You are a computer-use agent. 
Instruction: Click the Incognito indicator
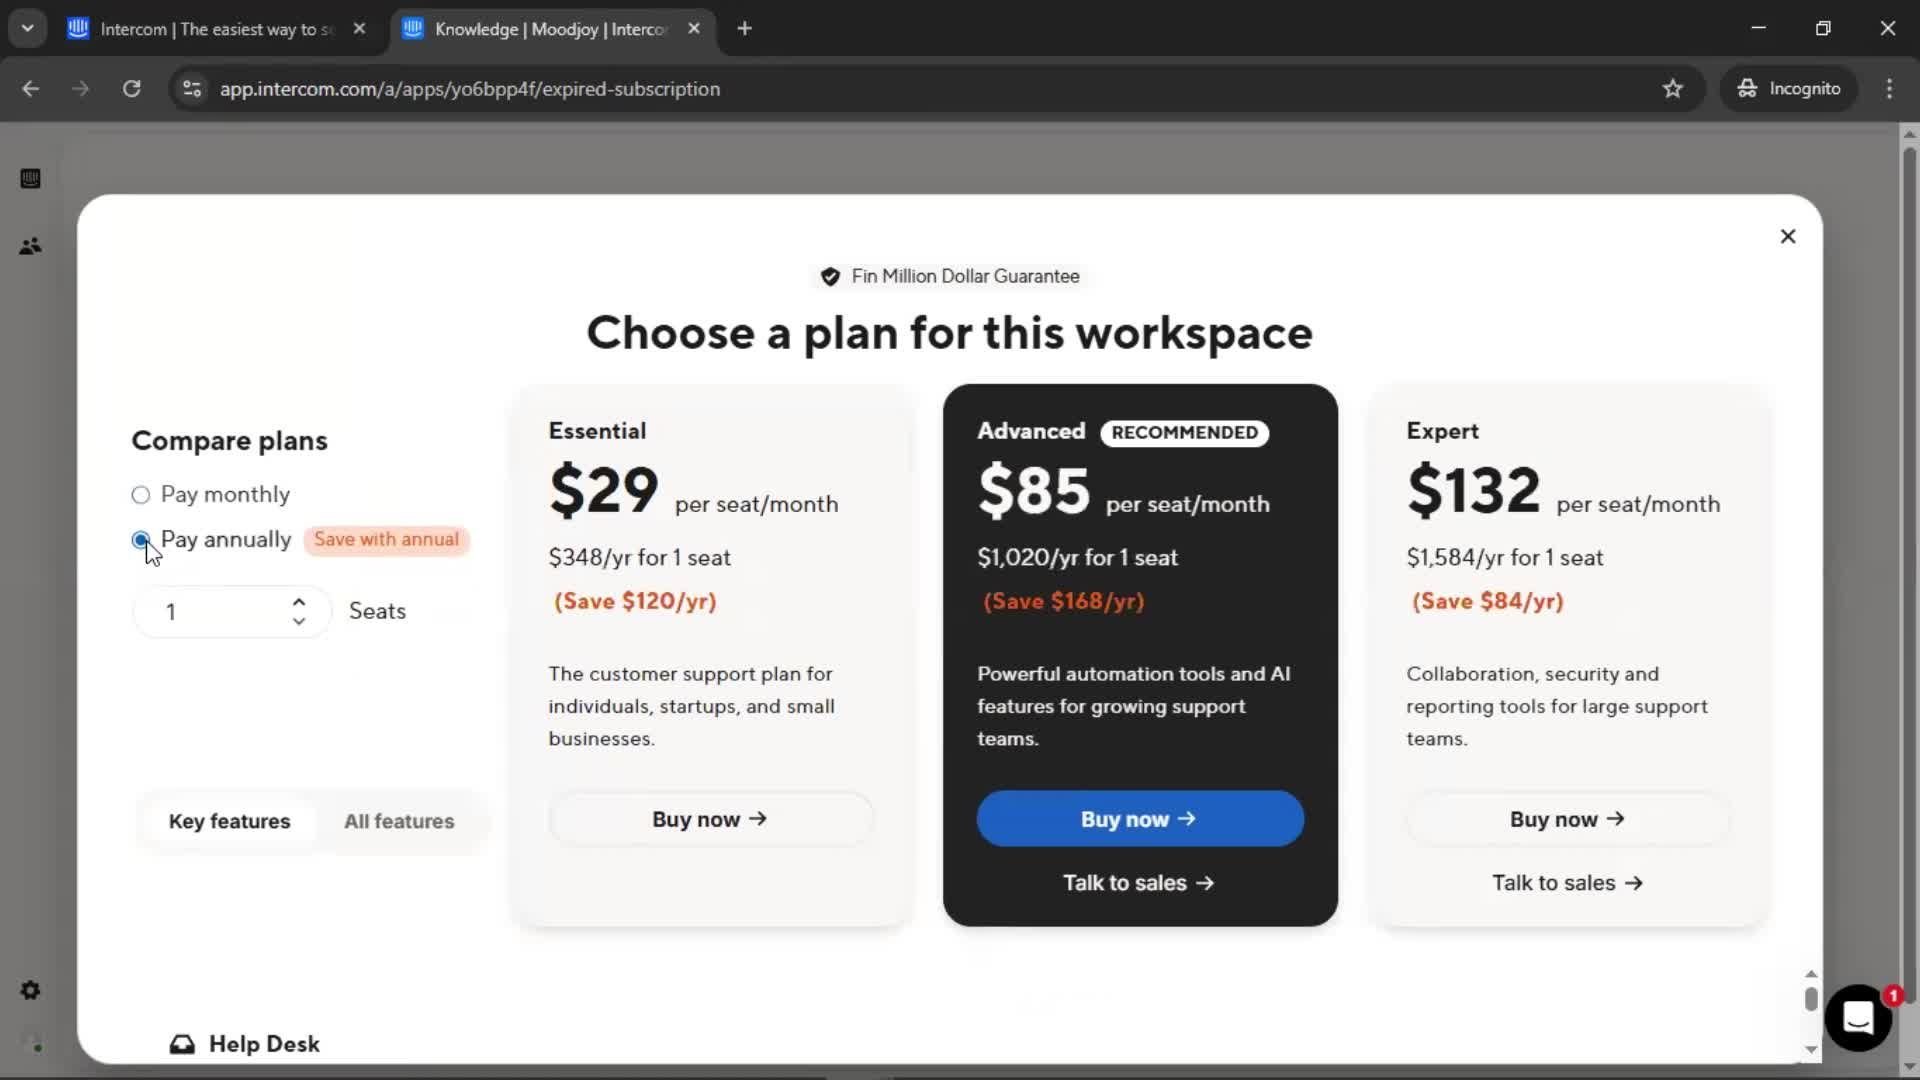(1789, 89)
